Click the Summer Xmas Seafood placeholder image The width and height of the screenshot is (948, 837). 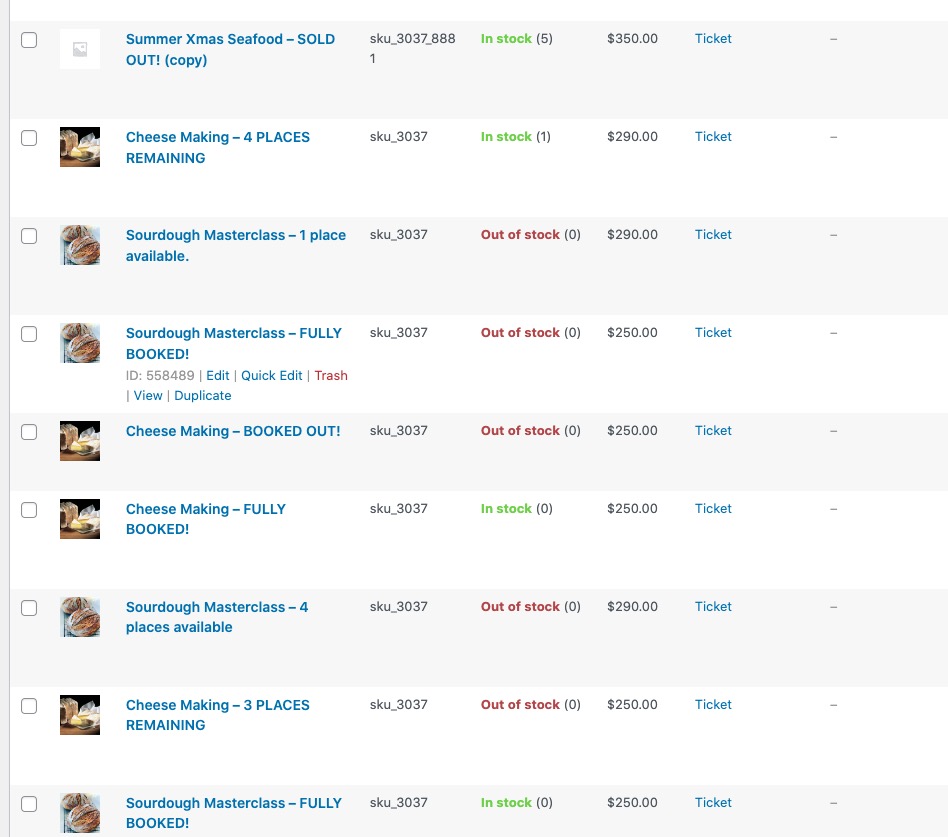80,49
